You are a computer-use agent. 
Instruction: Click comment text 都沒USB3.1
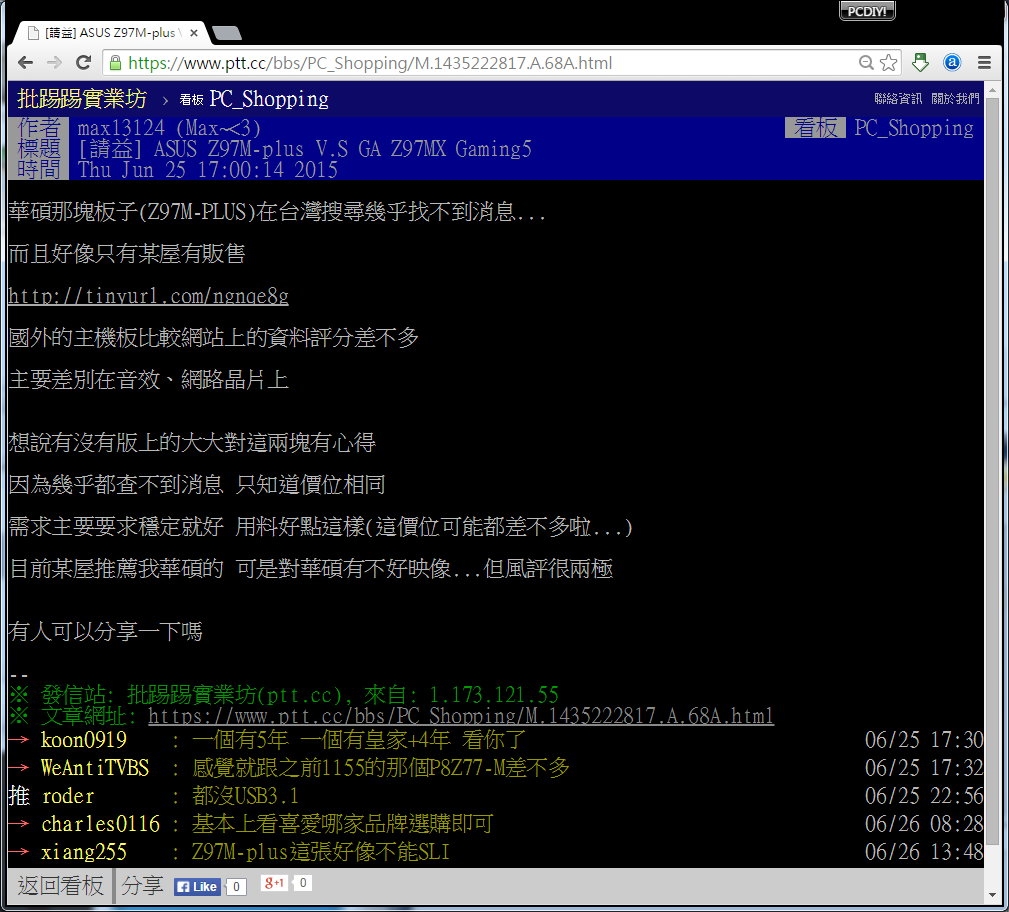[245, 796]
